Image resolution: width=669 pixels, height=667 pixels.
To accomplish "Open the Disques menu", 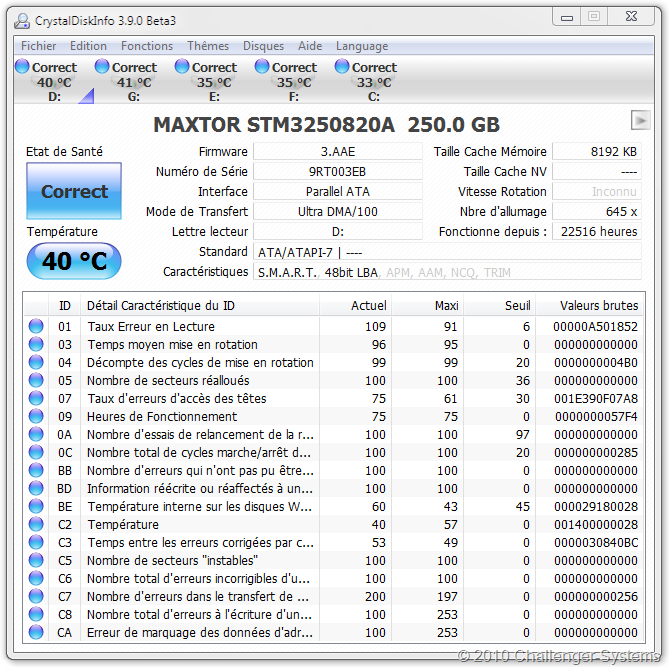I will (x=263, y=46).
